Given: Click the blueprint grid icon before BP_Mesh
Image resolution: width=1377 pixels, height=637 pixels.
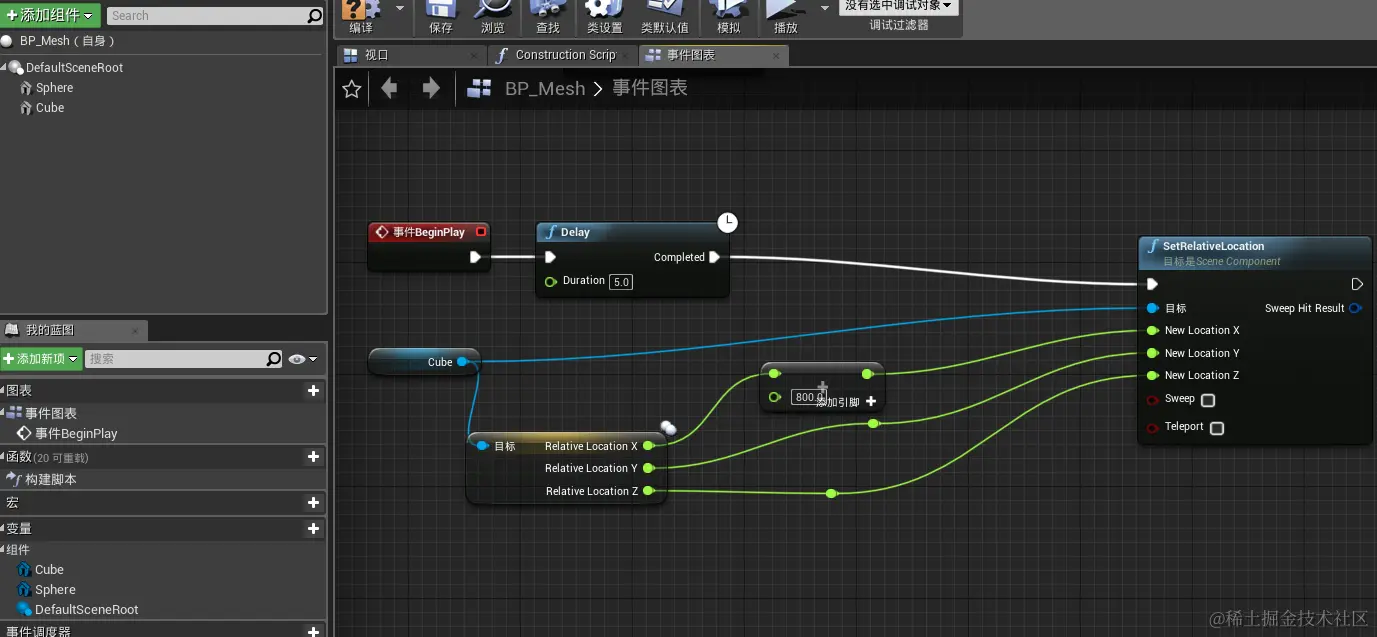Looking at the screenshot, I should click(x=480, y=88).
